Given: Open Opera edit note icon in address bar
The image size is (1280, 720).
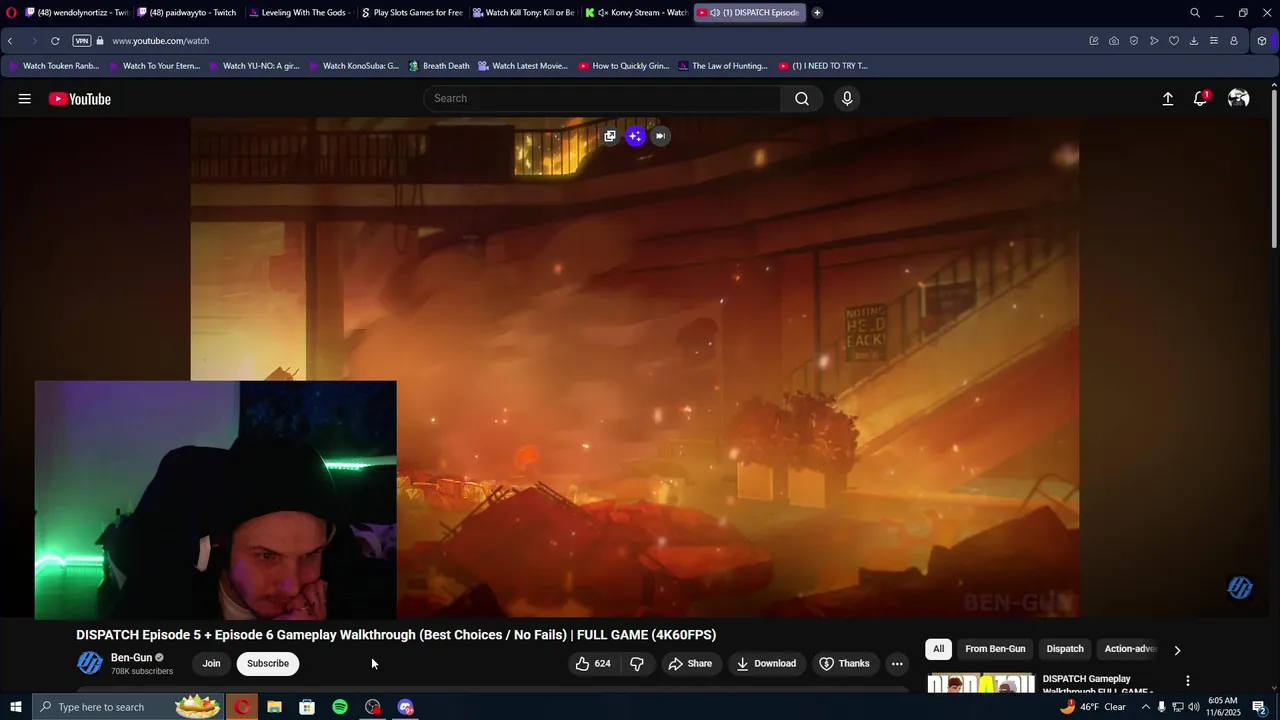Looking at the screenshot, I should [1094, 41].
